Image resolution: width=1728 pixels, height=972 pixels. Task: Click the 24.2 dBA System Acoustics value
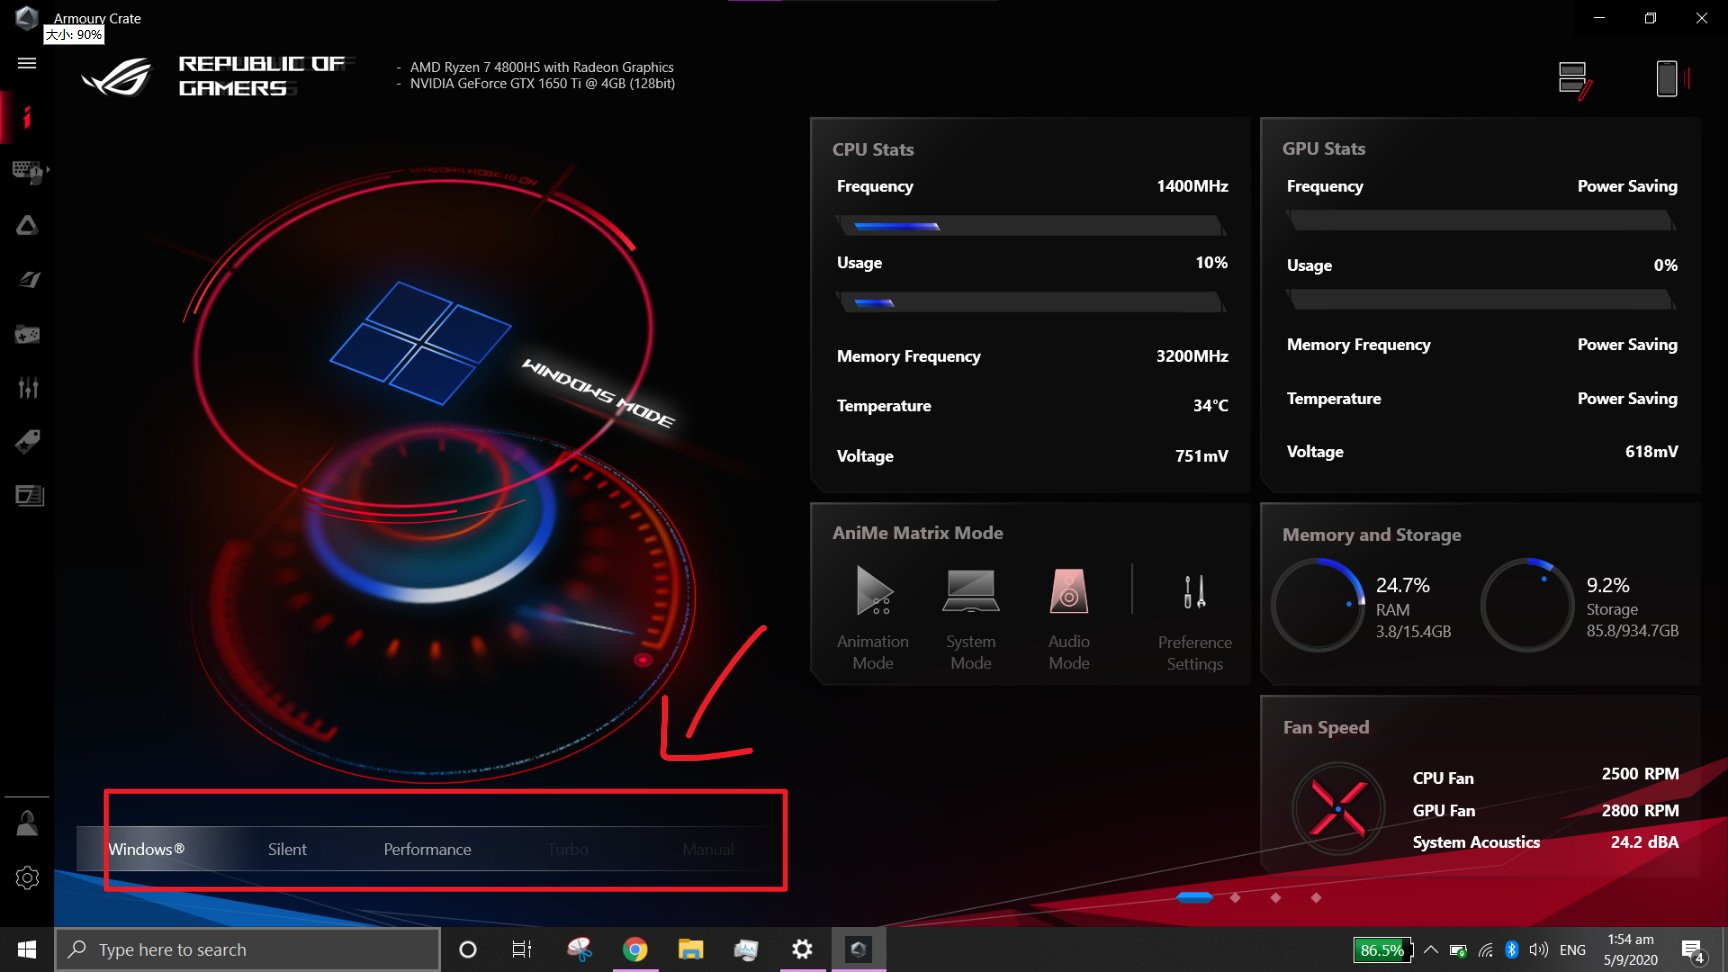coord(1644,842)
